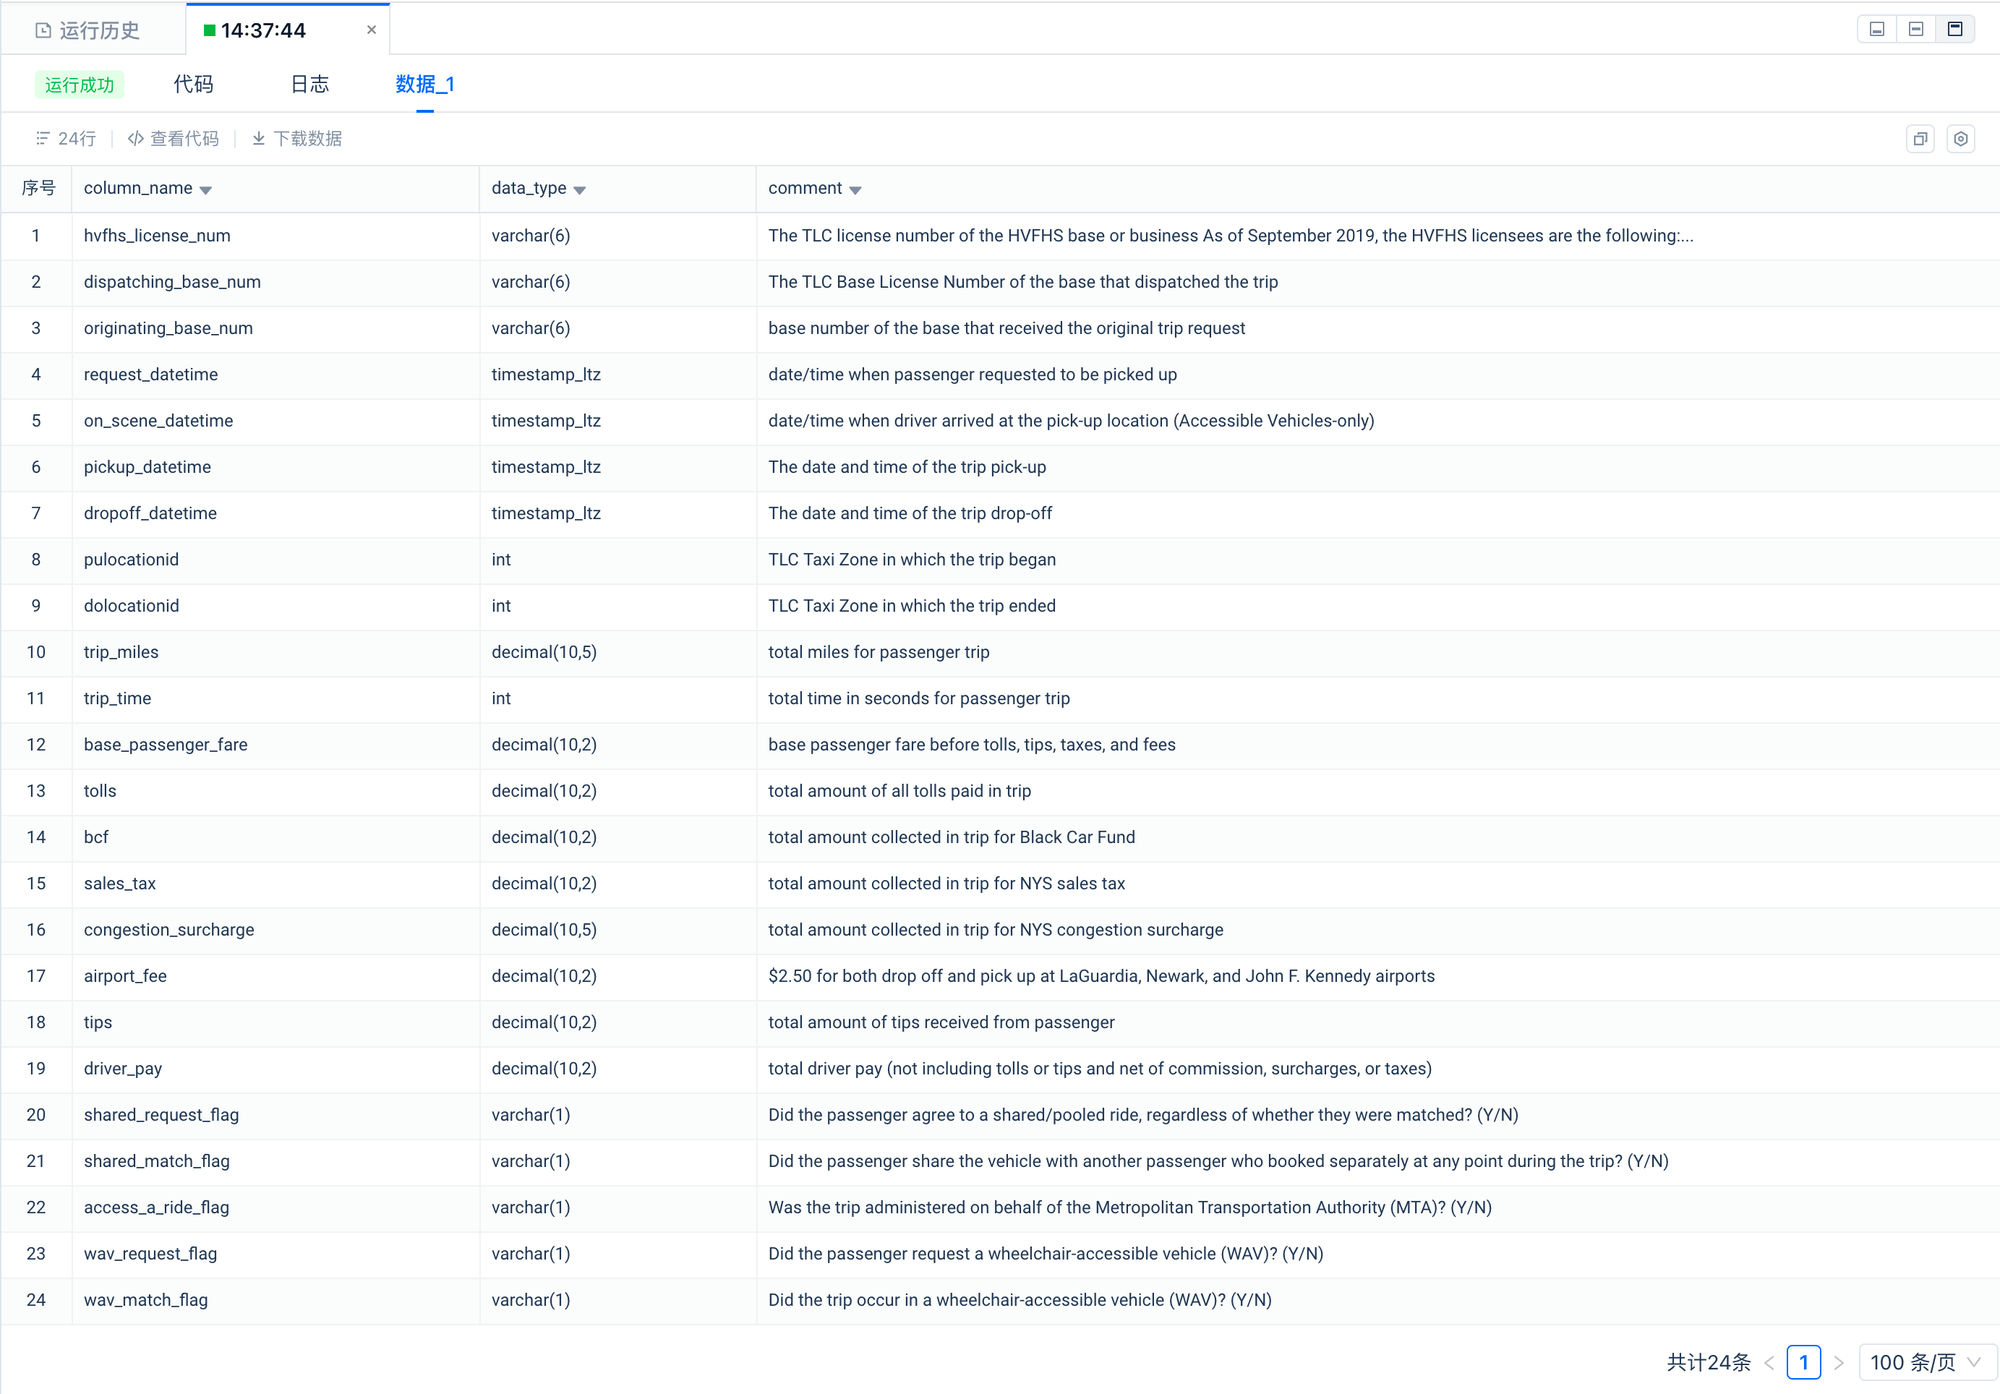Expand the 100 条/页 page size selector
The image size is (2000, 1394).
click(x=1926, y=1362)
